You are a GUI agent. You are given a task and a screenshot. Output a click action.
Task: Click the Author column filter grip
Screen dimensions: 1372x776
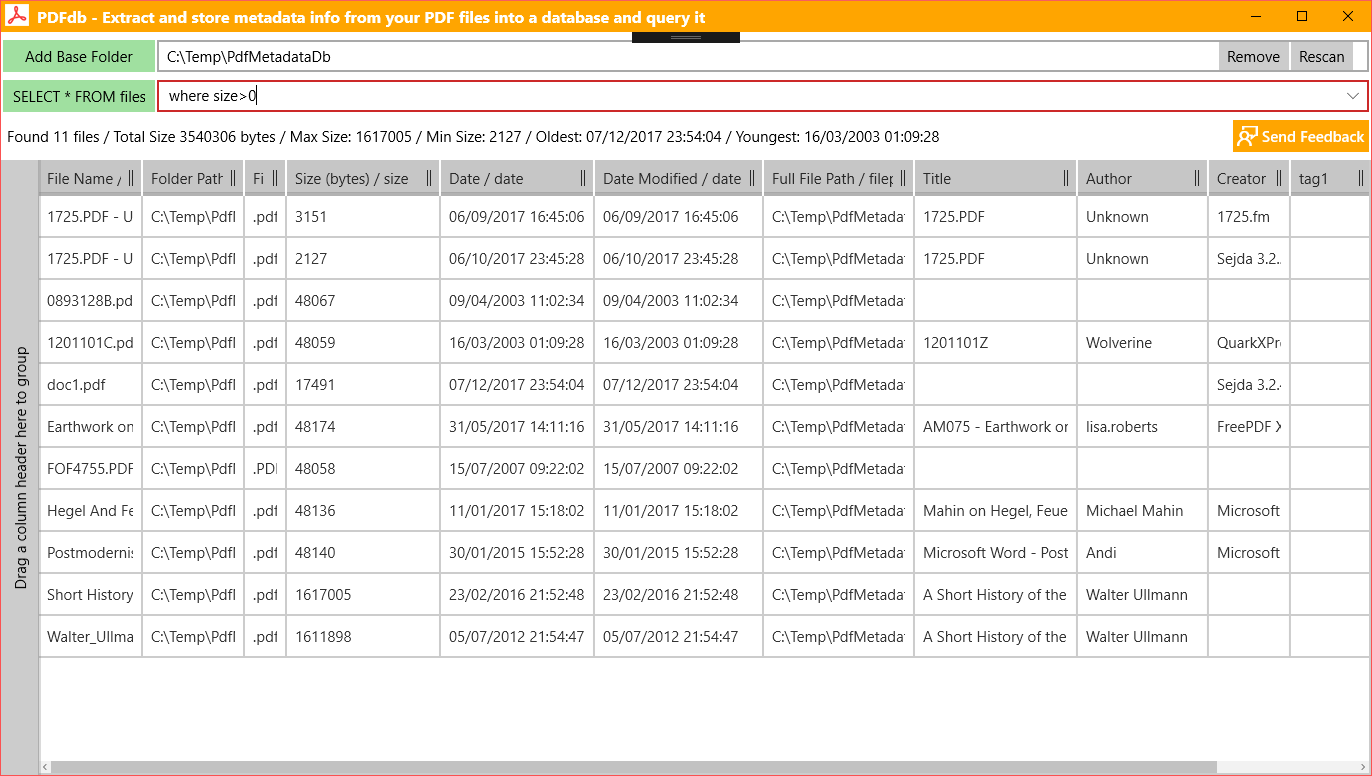[x=1197, y=179]
